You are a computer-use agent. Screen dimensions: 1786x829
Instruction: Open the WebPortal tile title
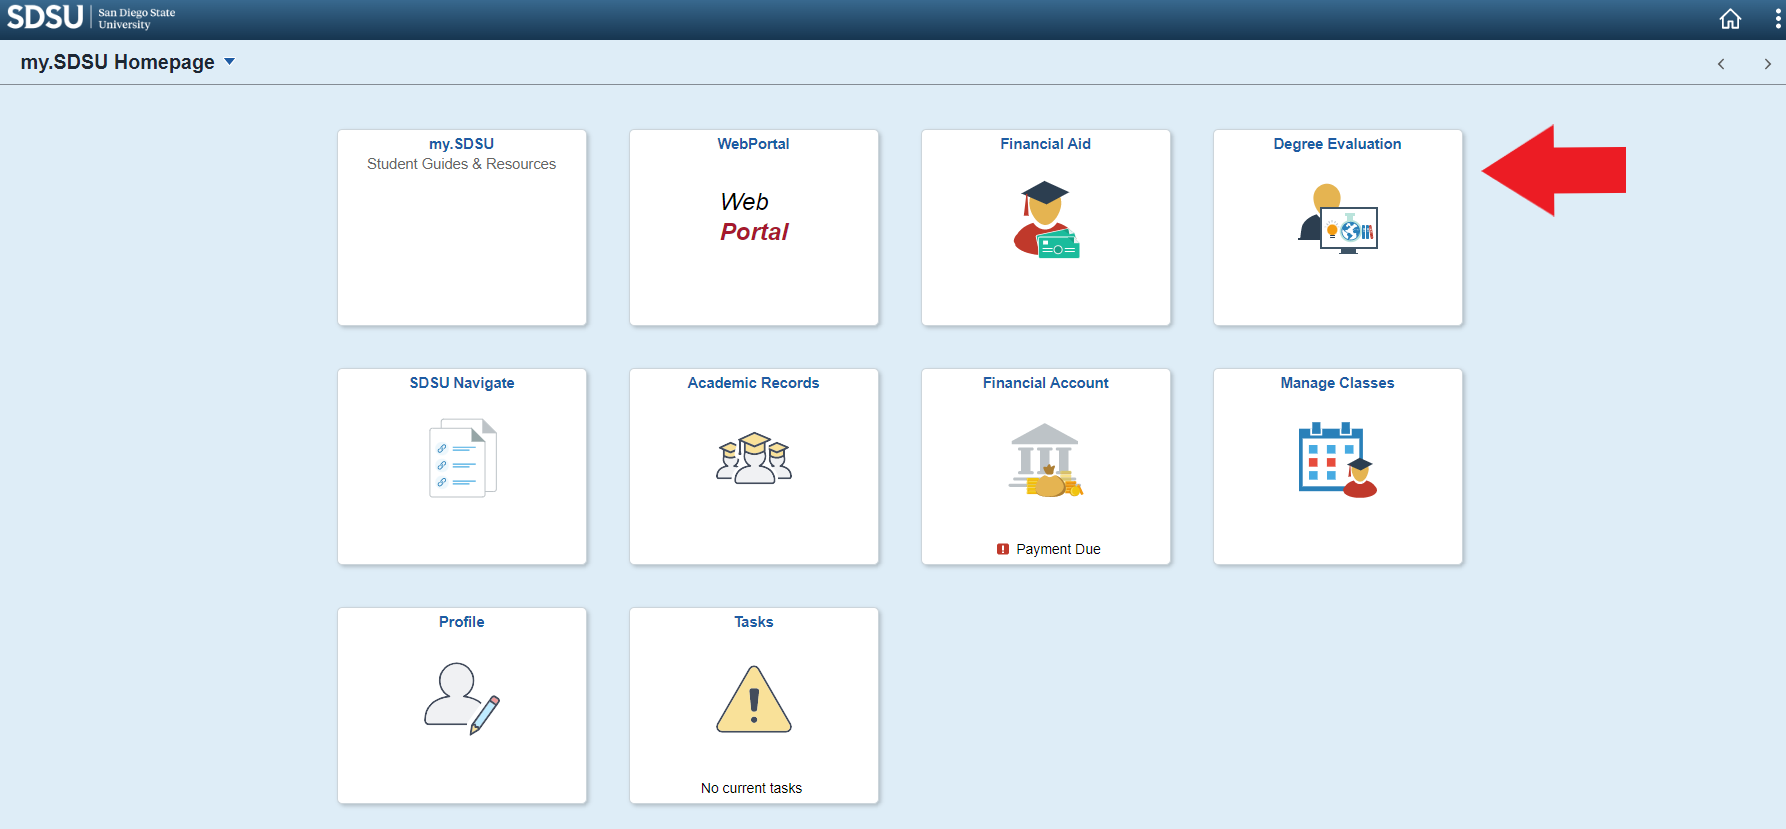pyautogui.click(x=754, y=144)
